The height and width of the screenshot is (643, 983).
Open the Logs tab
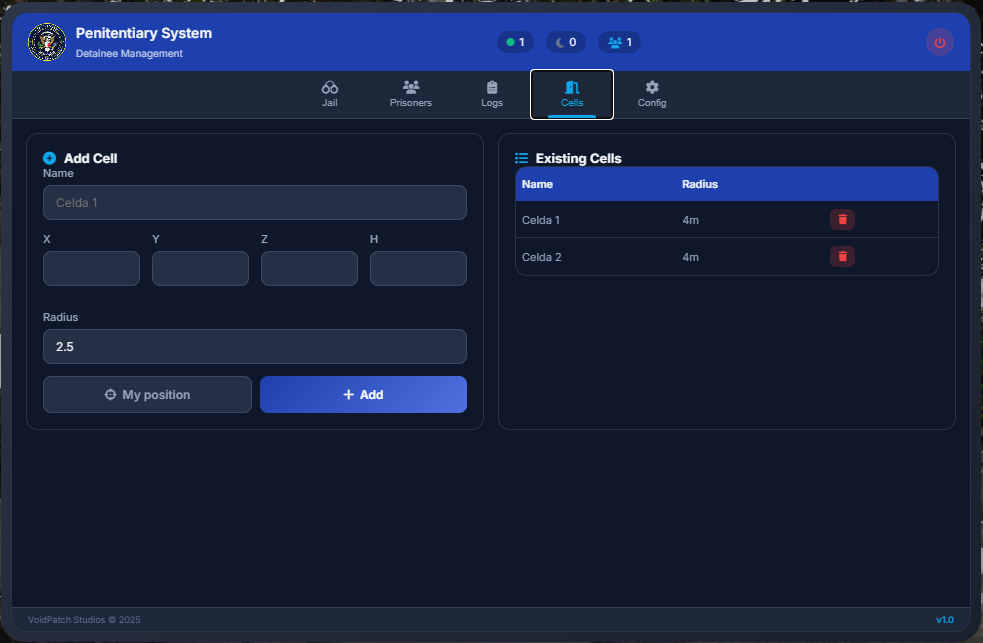[x=492, y=94]
